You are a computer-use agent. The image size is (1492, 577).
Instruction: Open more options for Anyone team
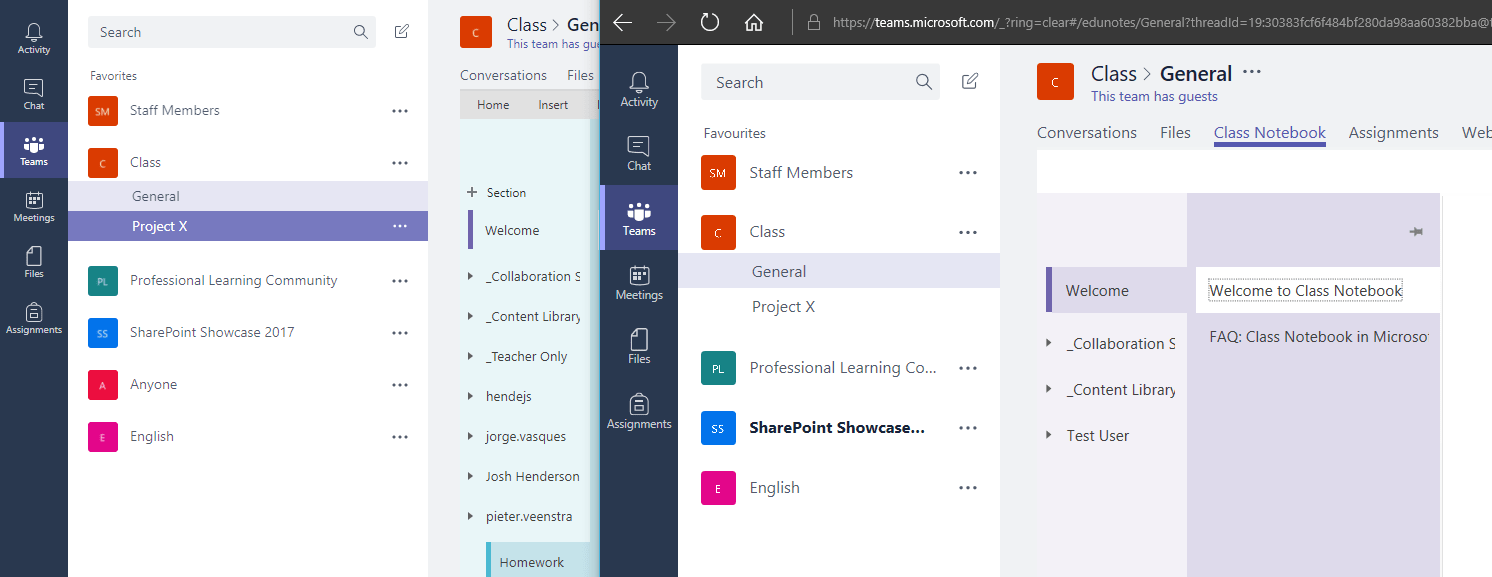400,385
